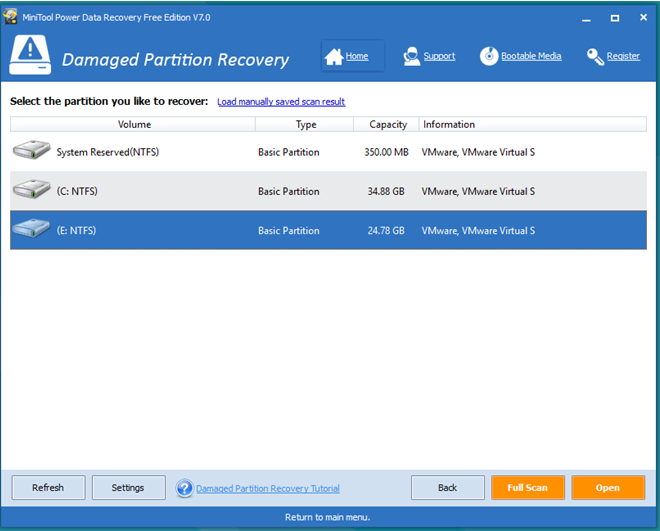This screenshot has height=531, width=660.
Task: Click the blue help question mark icon
Action: (x=184, y=488)
